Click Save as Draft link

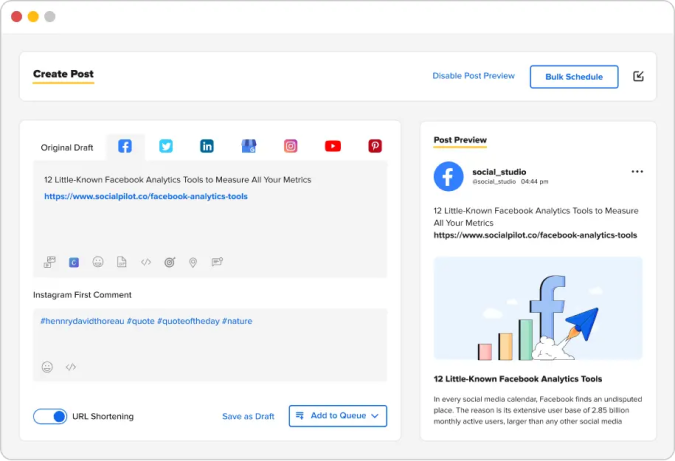(x=248, y=416)
